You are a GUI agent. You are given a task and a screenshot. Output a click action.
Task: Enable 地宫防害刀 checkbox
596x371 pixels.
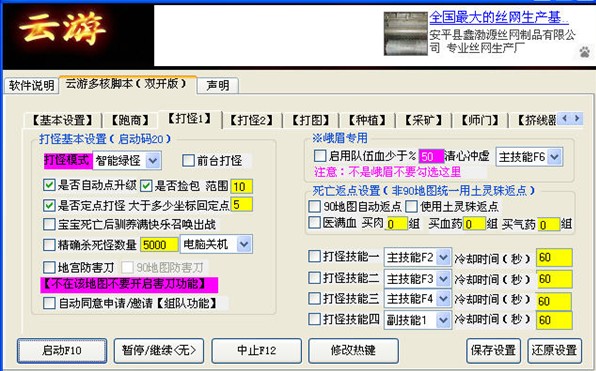coord(49,267)
